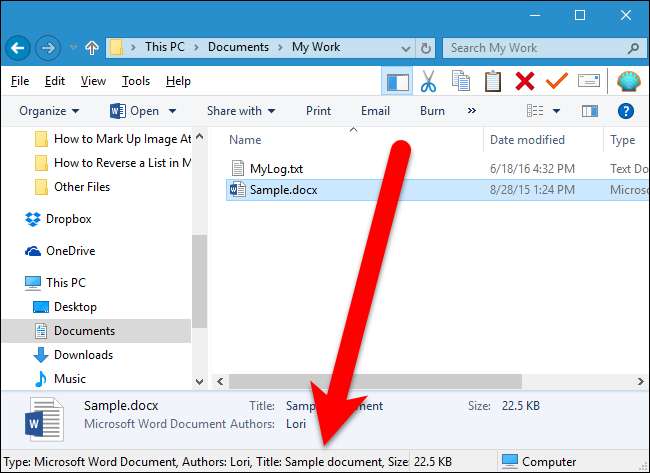
Task: Click the Burn command
Action: click(x=432, y=111)
